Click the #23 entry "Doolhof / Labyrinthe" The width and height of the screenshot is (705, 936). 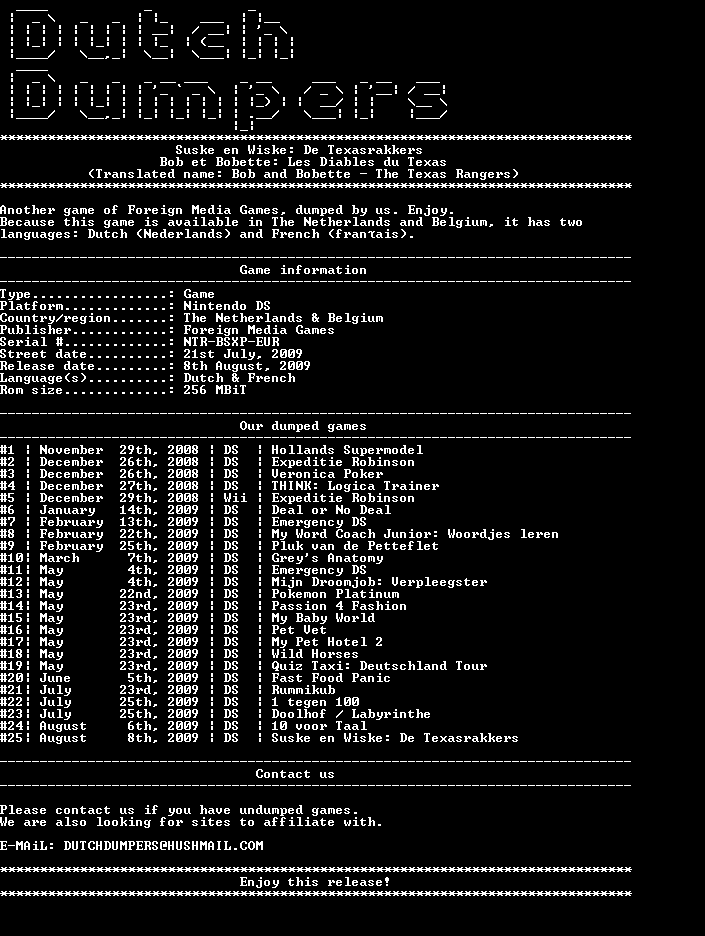pos(351,714)
